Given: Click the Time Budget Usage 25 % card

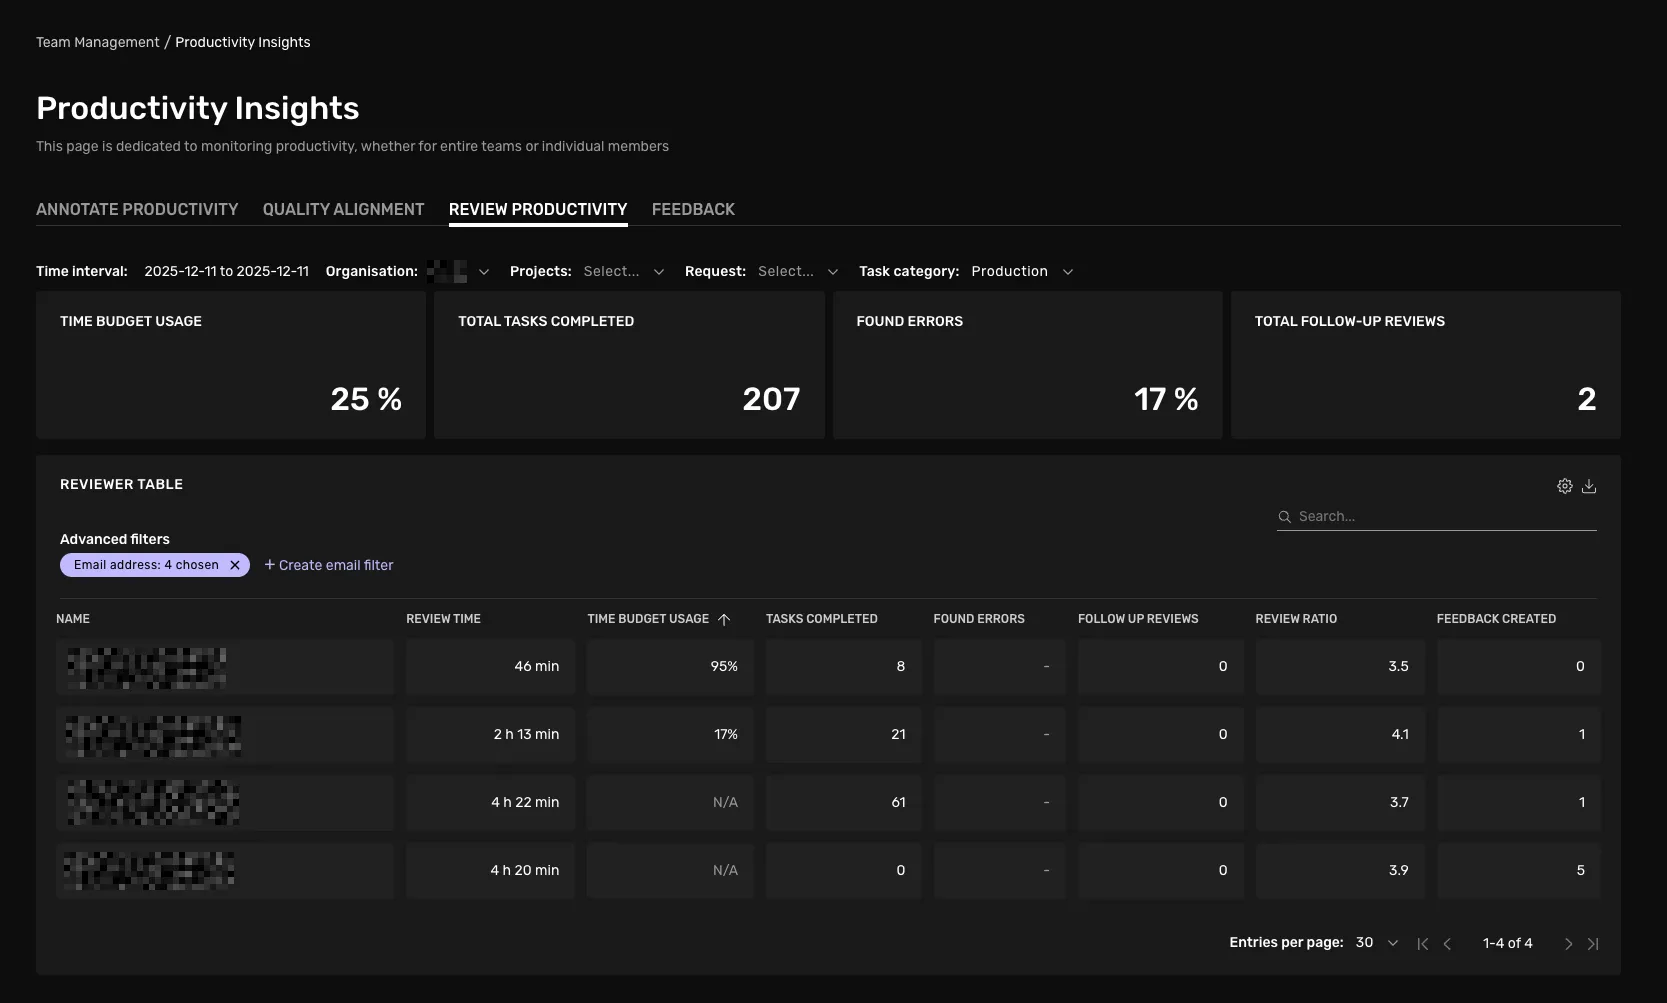Looking at the screenshot, I should coord(231,365).
